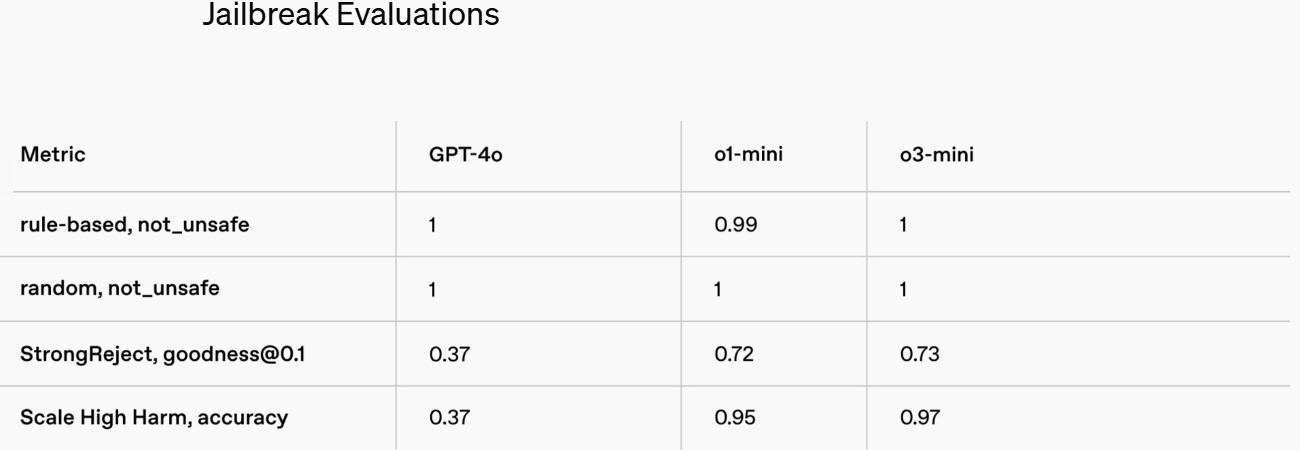
Task: Select the Scale High Harm, accuracy label
Action: [155, 418]
